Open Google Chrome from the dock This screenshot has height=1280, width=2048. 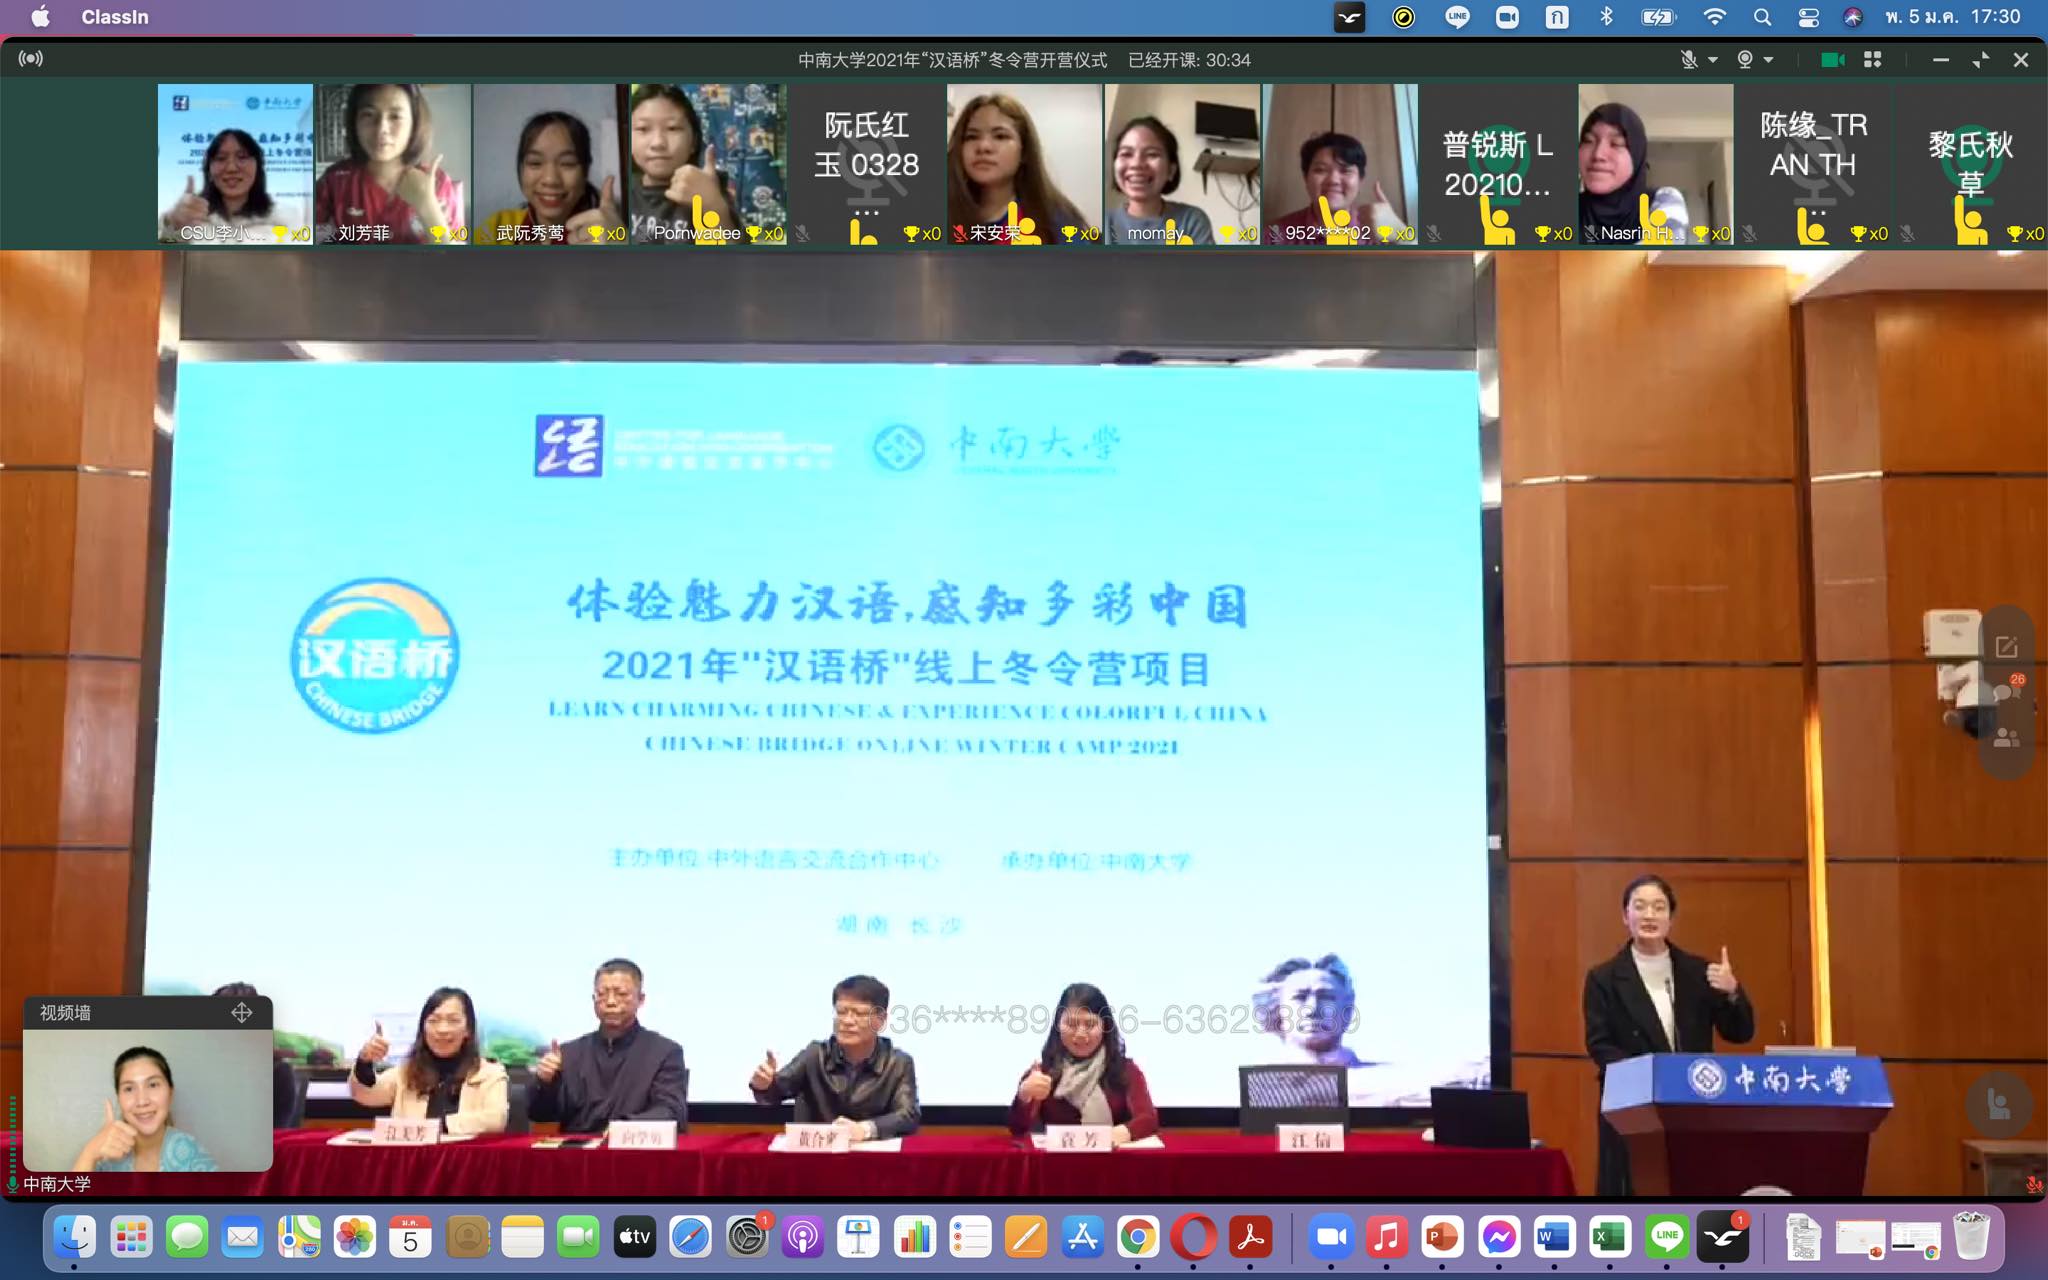[x=1137, y=1237]
